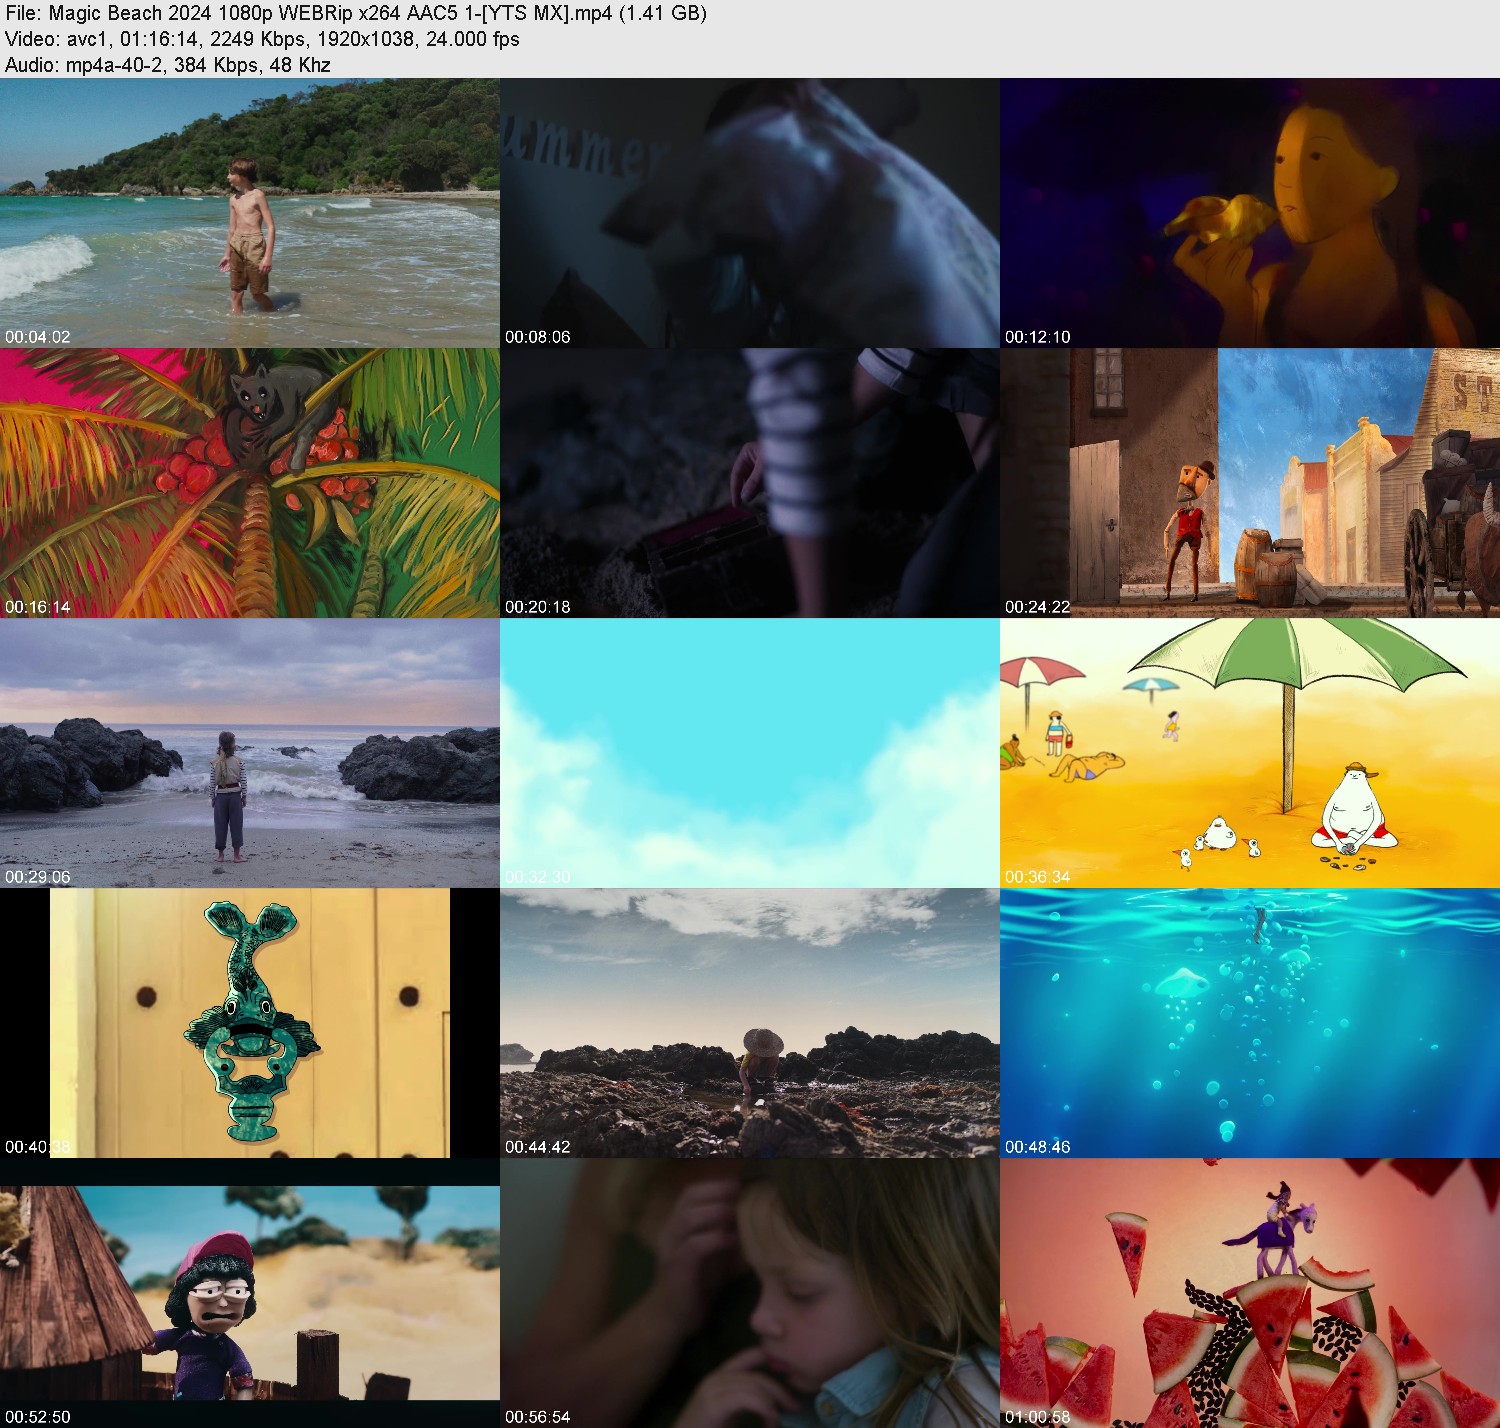Click the 01:00:58 timestamp label

tap(1038, 1417)
